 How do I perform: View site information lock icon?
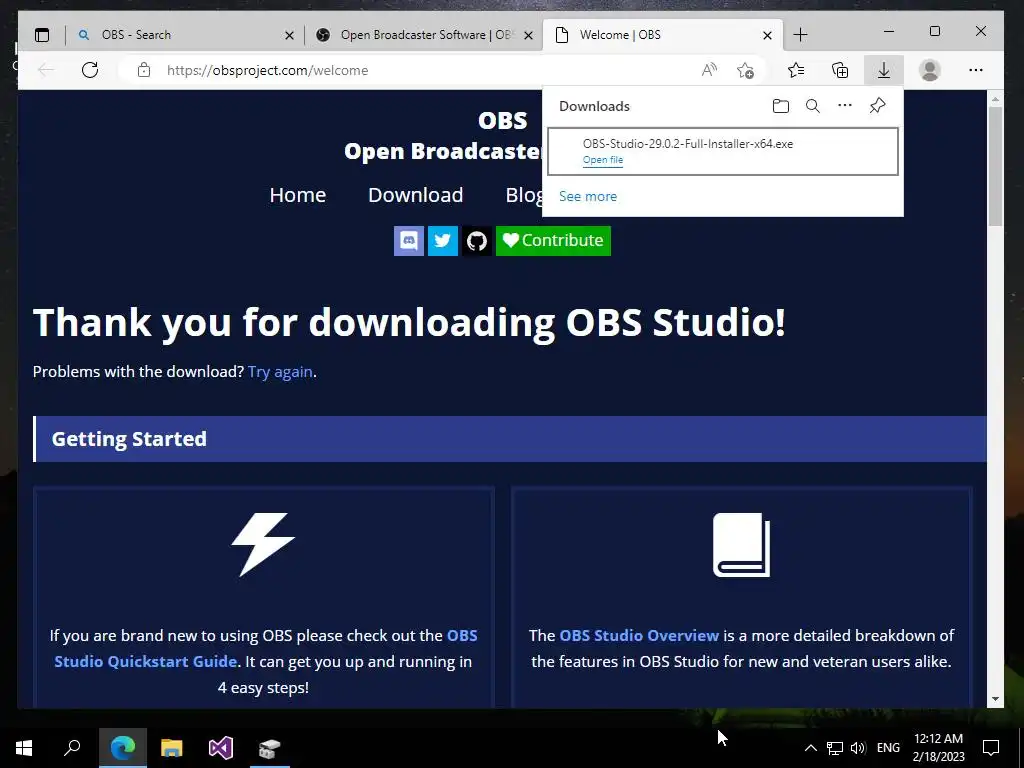[144, 70]
